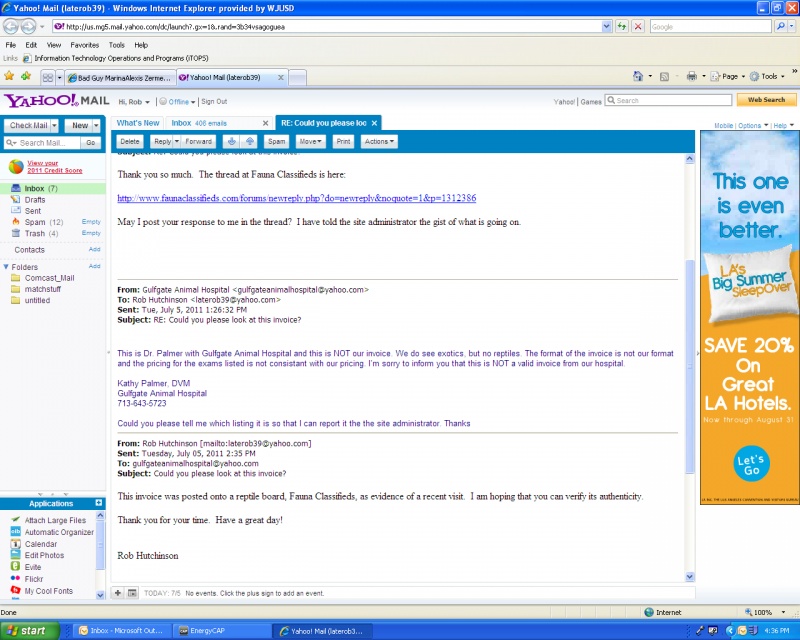
Task: Click the Attach Large Files application
Action: pyautogui.click(x=55, y=520)
